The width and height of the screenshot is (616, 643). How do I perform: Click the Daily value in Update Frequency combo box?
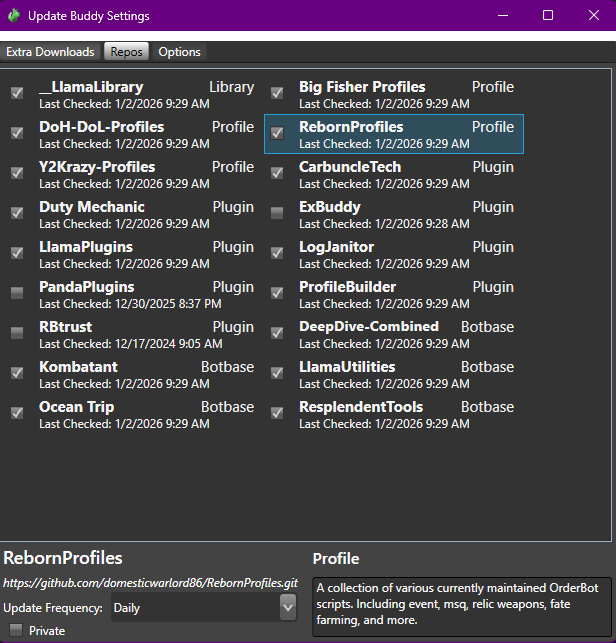pyautogui.click(x=127, y=608)
